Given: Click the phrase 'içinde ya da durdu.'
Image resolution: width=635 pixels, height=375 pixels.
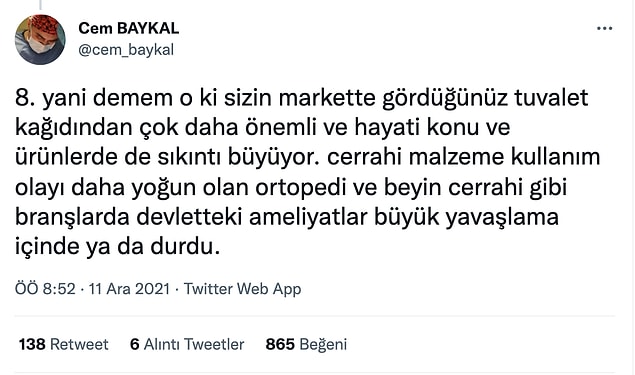Looking at the screenshot, I should [117, 247].
